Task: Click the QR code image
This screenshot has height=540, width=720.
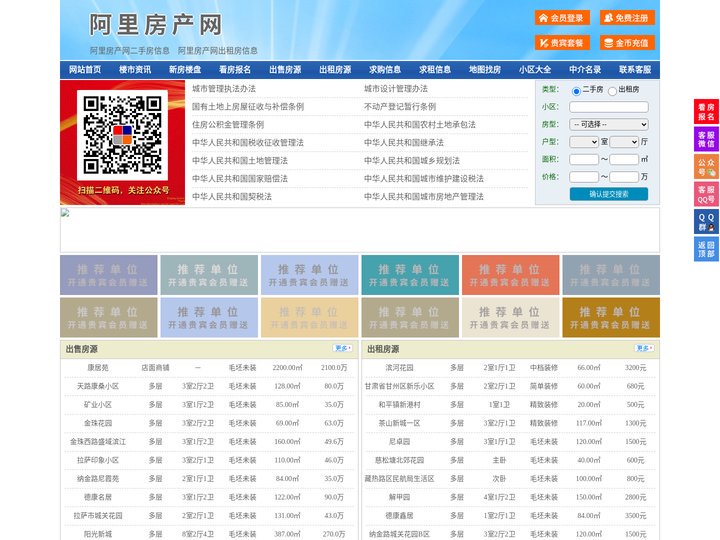Action: (x=123, y=135)
